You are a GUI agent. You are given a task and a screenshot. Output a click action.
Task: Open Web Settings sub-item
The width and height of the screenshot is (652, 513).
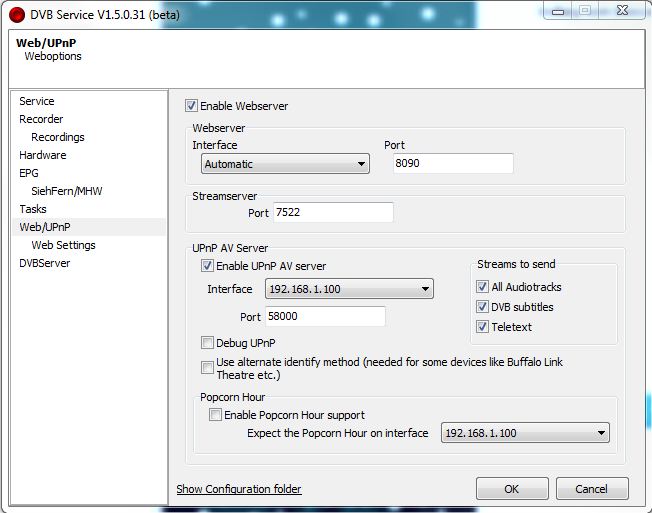point(63,245)
